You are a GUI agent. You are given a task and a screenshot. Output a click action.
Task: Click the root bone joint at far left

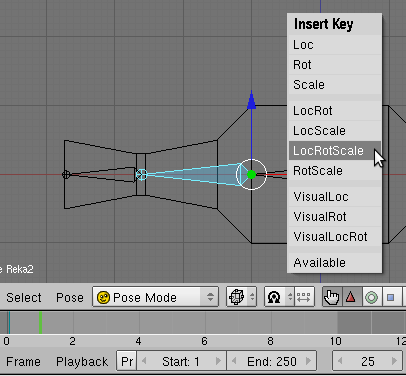66,174
